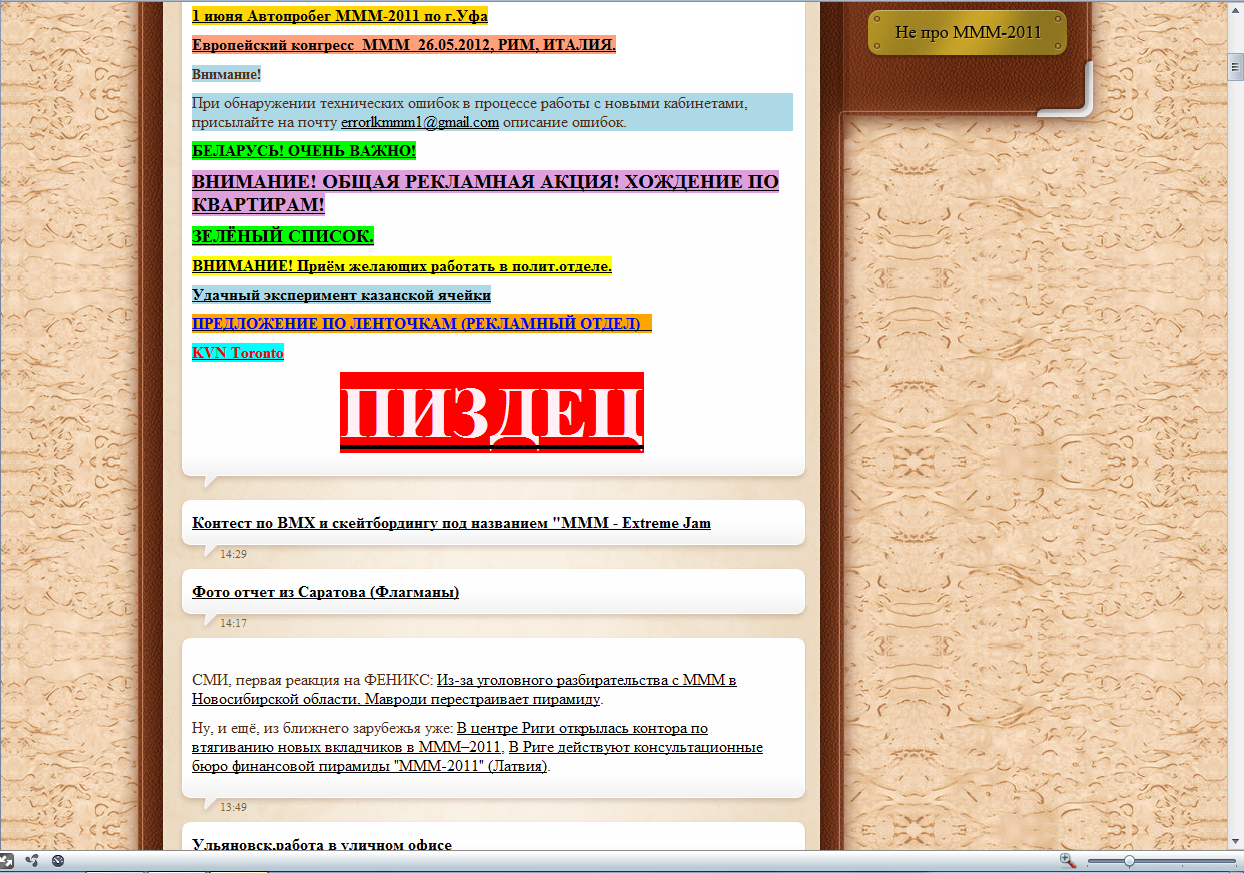This screenshot has height=873, width=1244.
Task: Open the Opera Link sync icon
Action: coord(32,860)
